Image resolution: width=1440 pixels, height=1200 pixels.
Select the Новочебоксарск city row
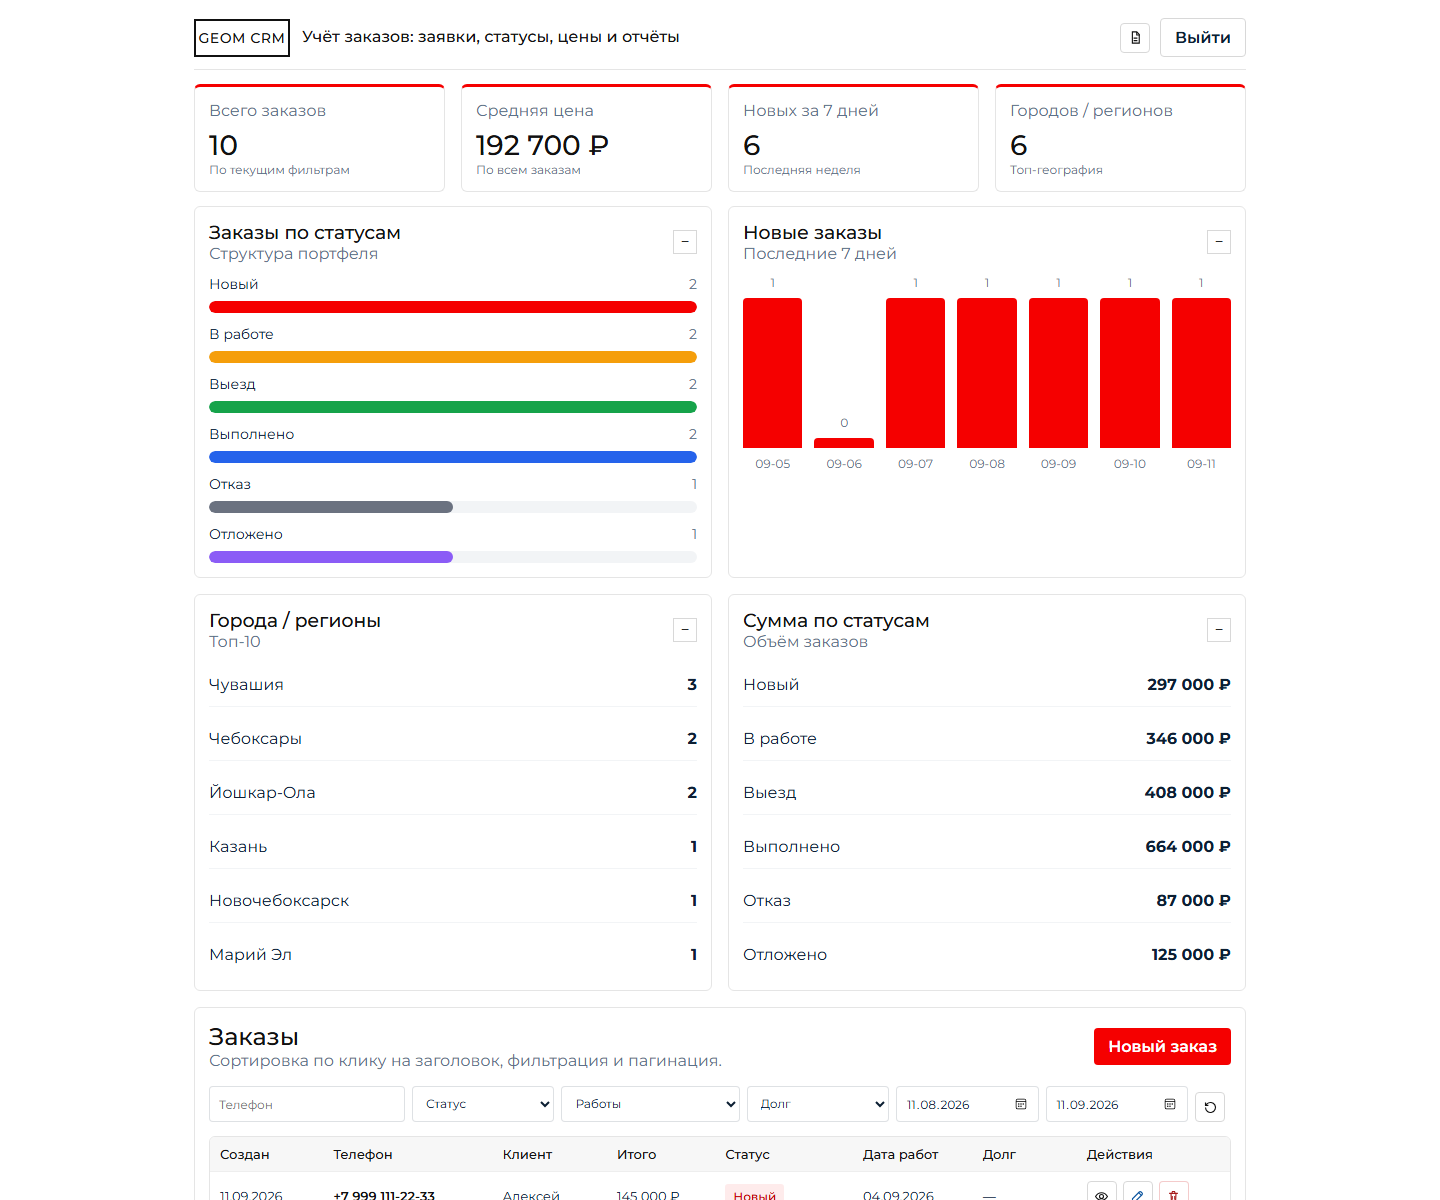453,901
